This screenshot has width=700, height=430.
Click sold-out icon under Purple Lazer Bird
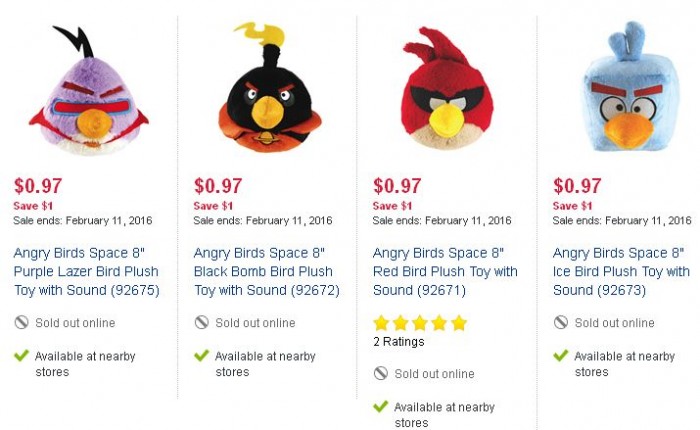coord(21,322)
